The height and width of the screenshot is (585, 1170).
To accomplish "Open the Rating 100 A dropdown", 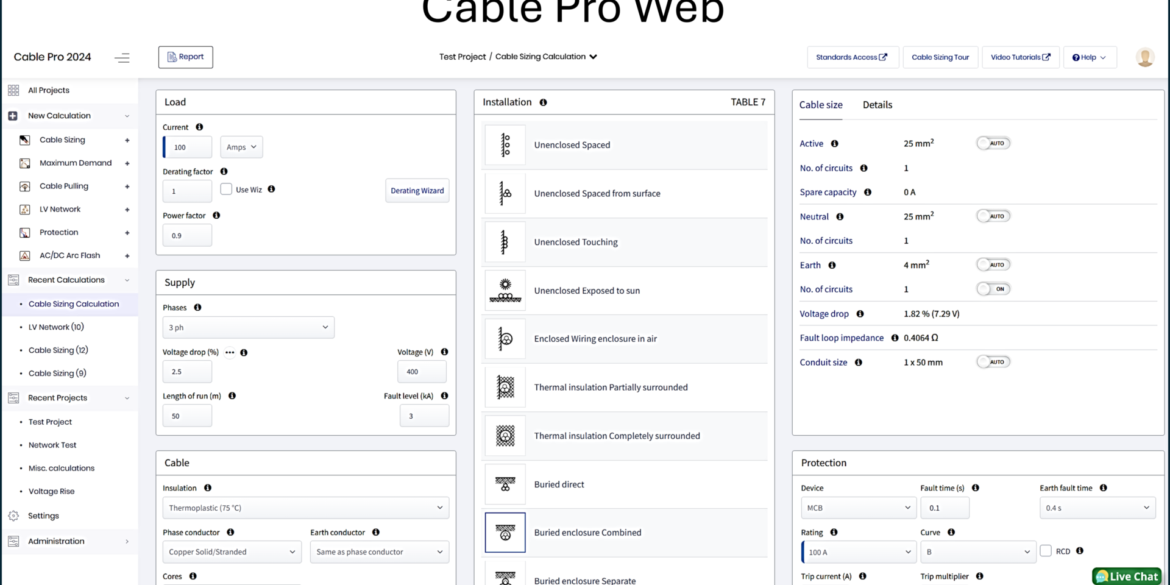I will [859, 552].
